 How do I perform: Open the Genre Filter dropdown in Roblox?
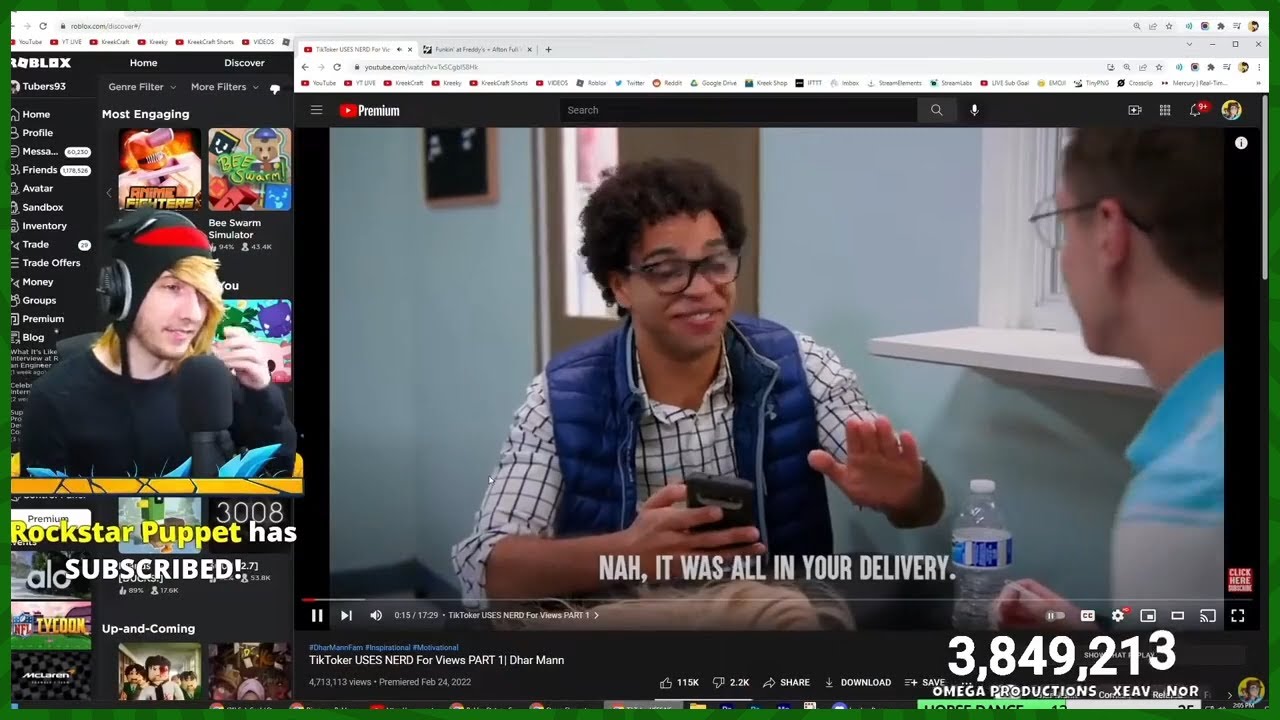point(141,87)
